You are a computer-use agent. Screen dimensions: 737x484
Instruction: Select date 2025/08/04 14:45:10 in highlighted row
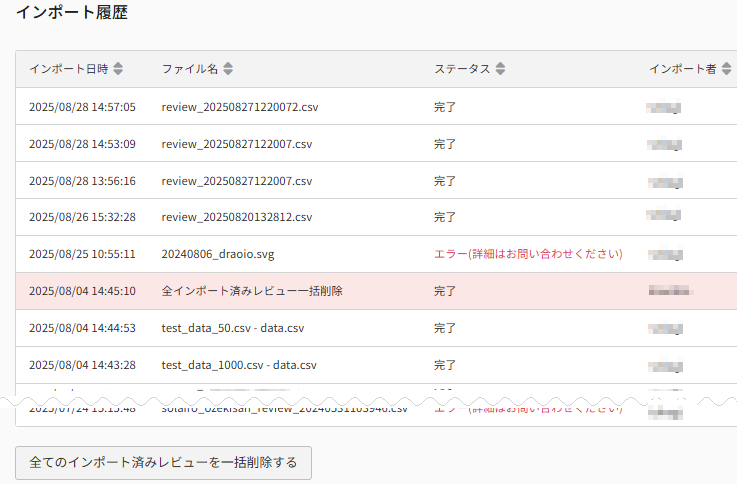tap(82, 291)
